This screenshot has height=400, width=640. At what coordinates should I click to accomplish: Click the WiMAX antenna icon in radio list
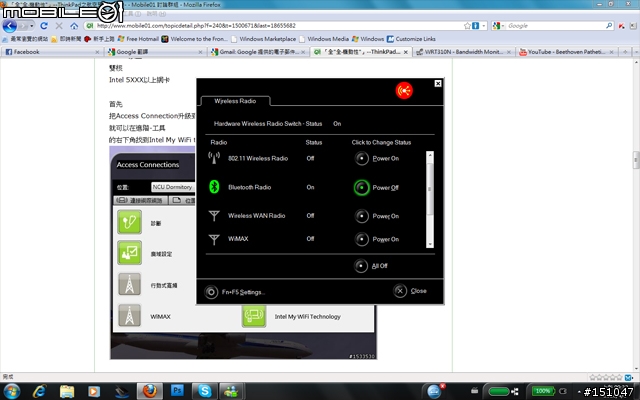[x=214, y=239]
